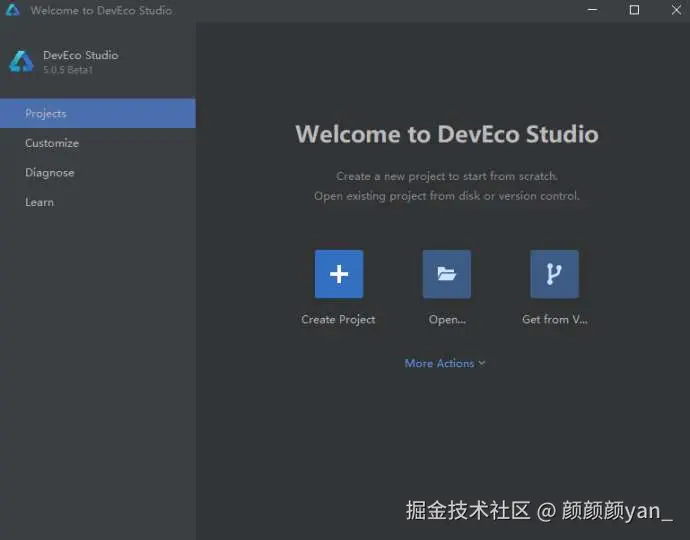Click the DevEco logo in title bar
The width and height of the screenshot is (690, 540).
12,10
